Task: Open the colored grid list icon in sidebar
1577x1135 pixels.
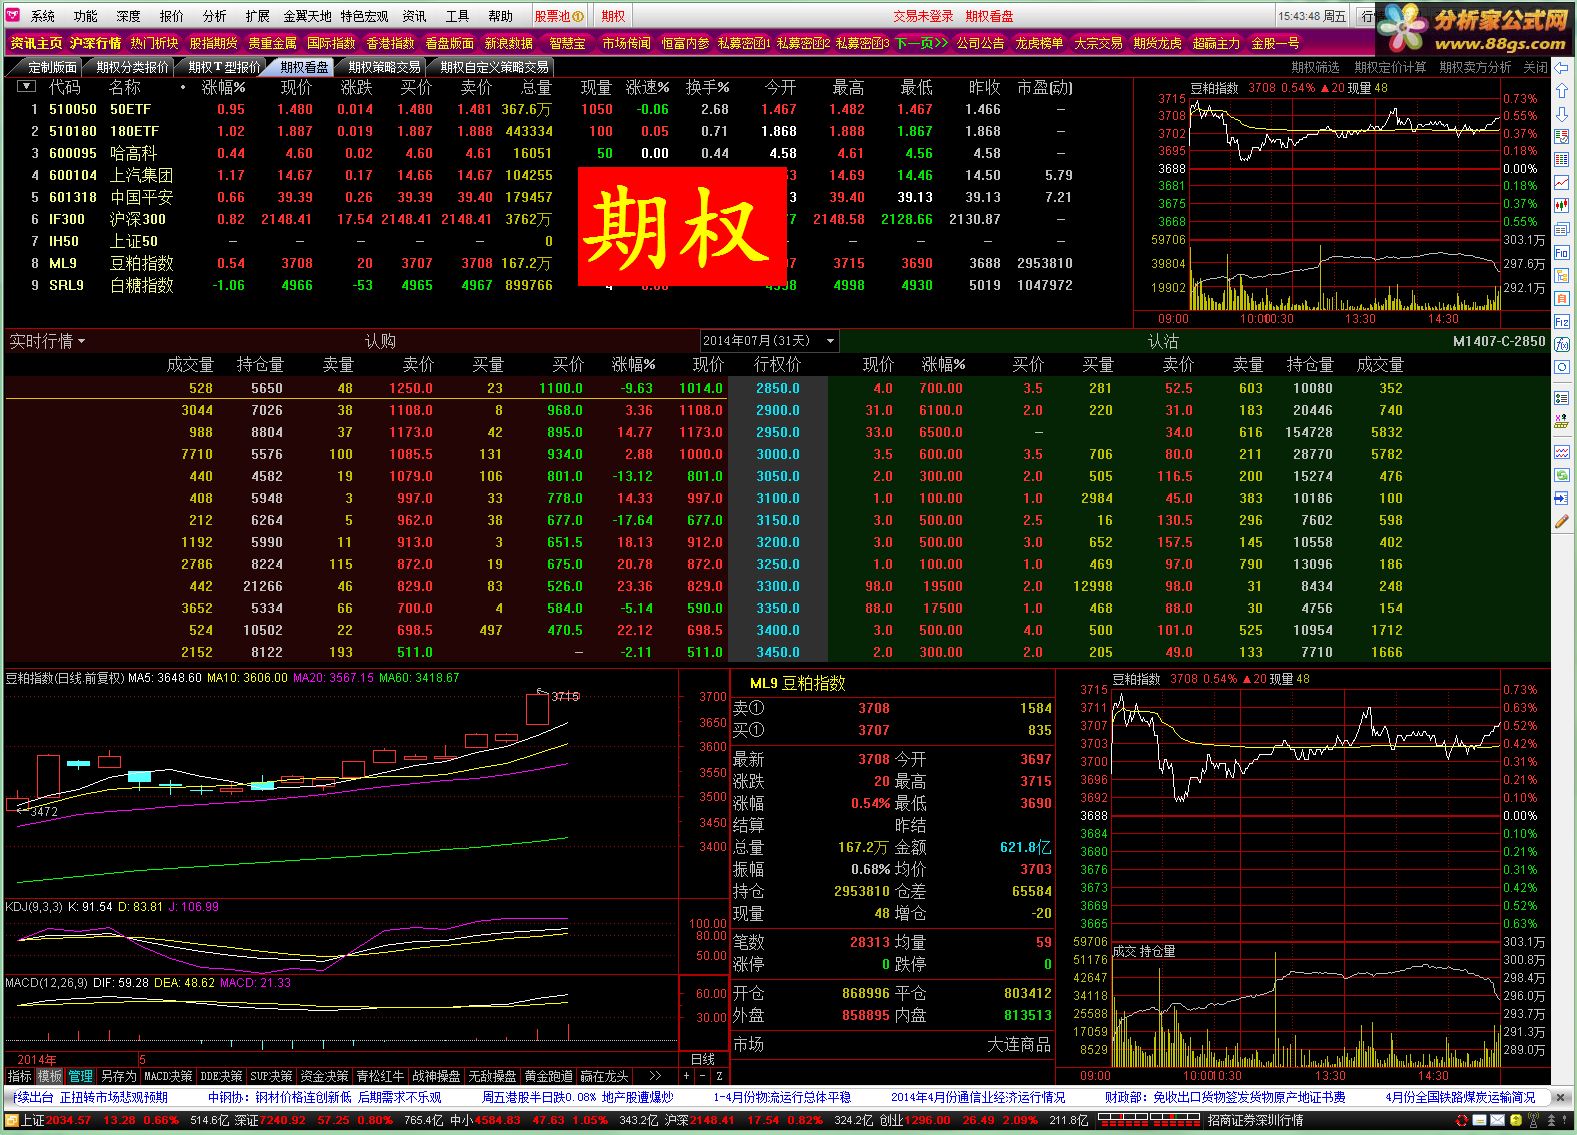Action: (1562, 160)
